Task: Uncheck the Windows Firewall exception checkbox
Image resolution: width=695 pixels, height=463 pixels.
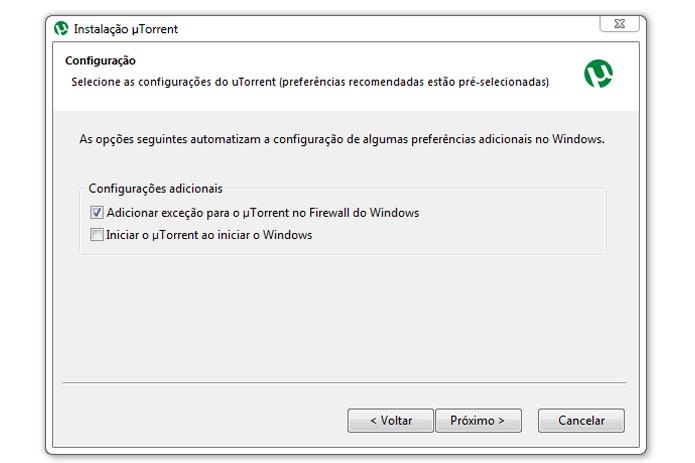Action: 97,213
